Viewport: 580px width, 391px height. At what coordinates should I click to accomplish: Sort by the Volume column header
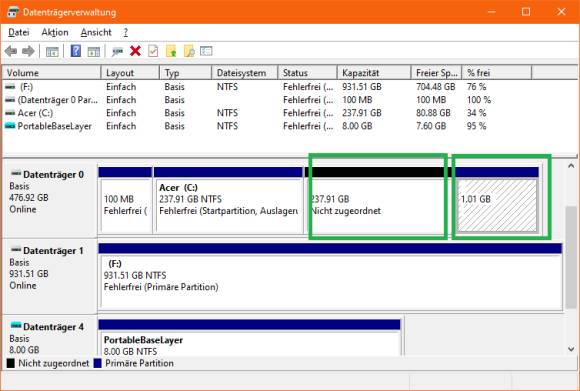pyautogui.click(x=51, y=73)
